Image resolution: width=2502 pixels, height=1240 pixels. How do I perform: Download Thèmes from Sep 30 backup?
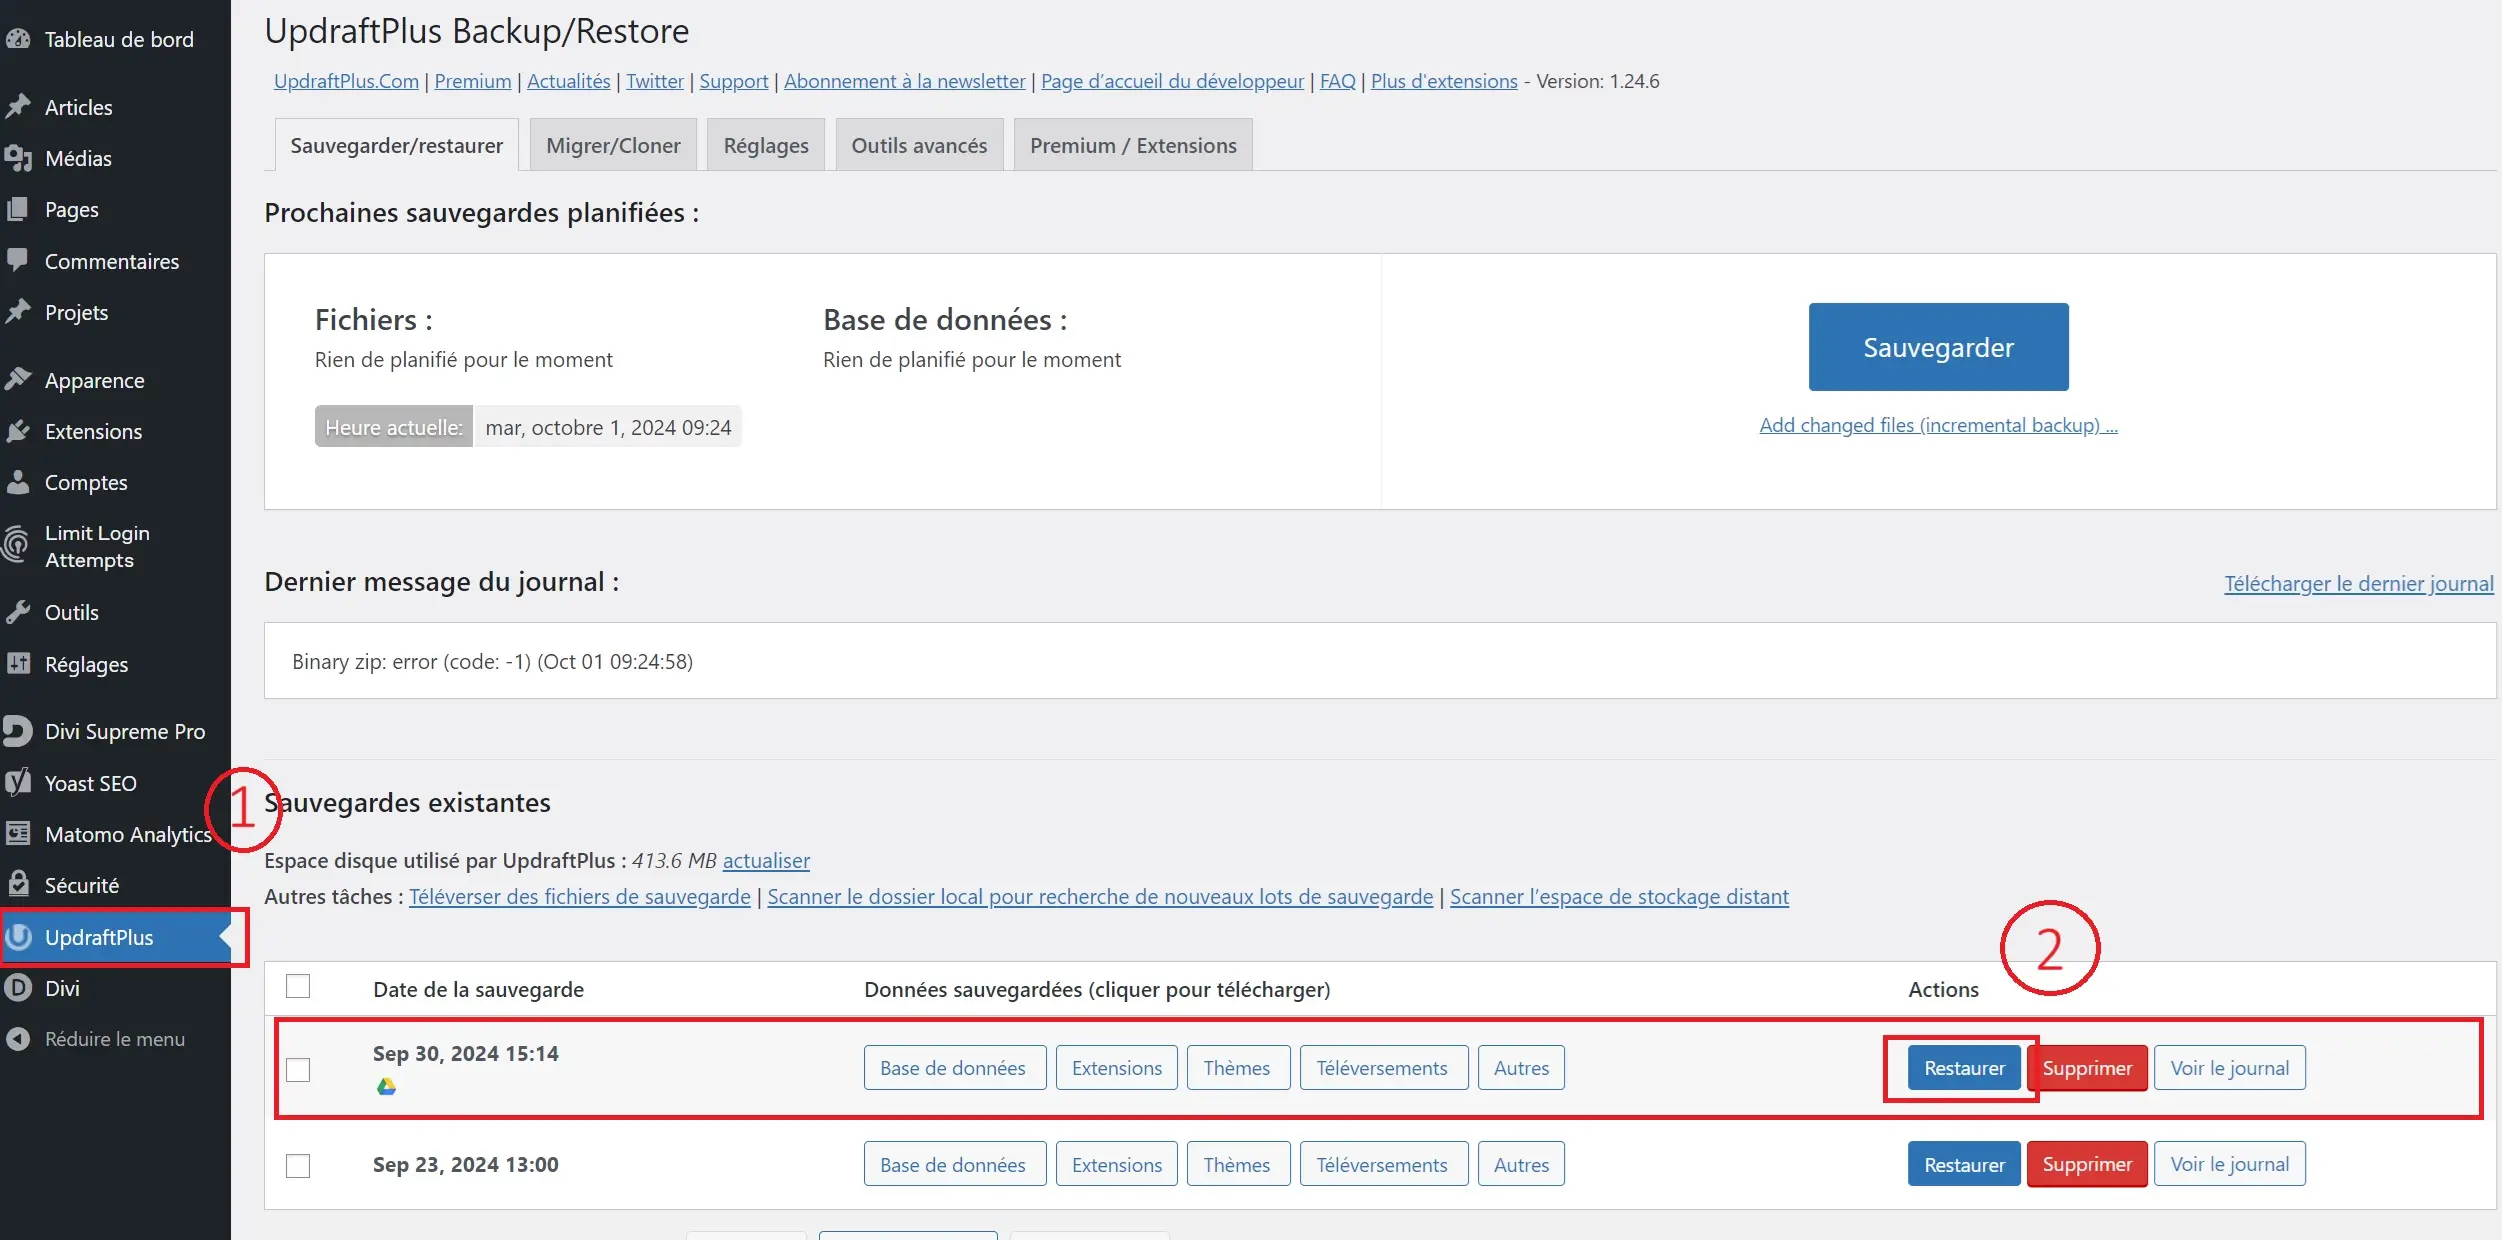(x=1237, y=1068)
